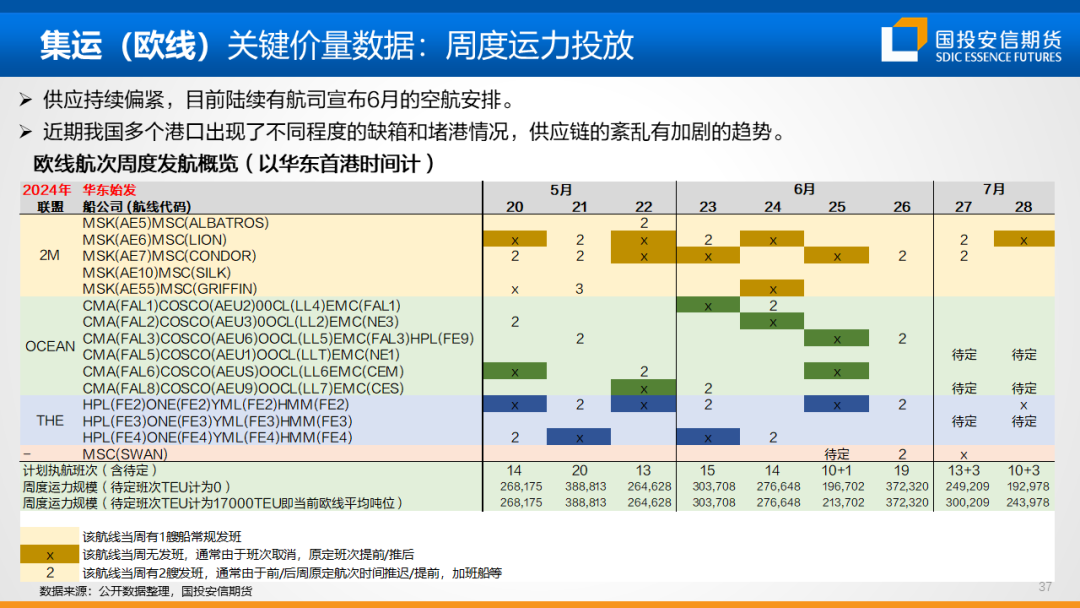The width and height of the screenshot is (1080, 608).
Task: Select the legend text 该航线当周有2艘发班
Action: (292, 573)
